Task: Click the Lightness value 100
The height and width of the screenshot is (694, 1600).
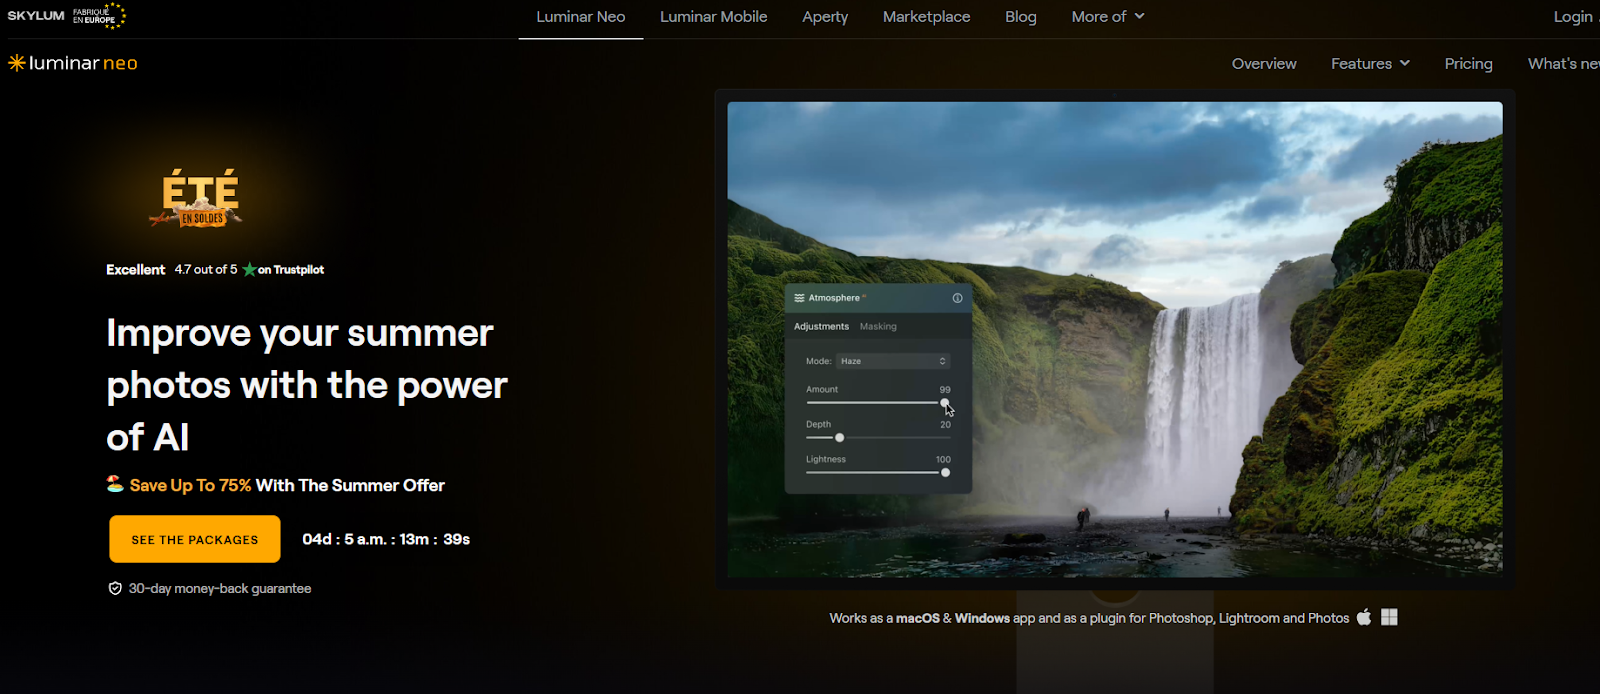Action: tap(943, 460)
